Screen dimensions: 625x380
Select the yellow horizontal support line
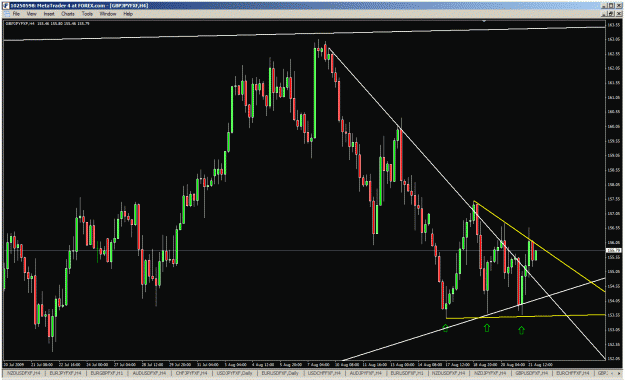[x=526, y=317]
